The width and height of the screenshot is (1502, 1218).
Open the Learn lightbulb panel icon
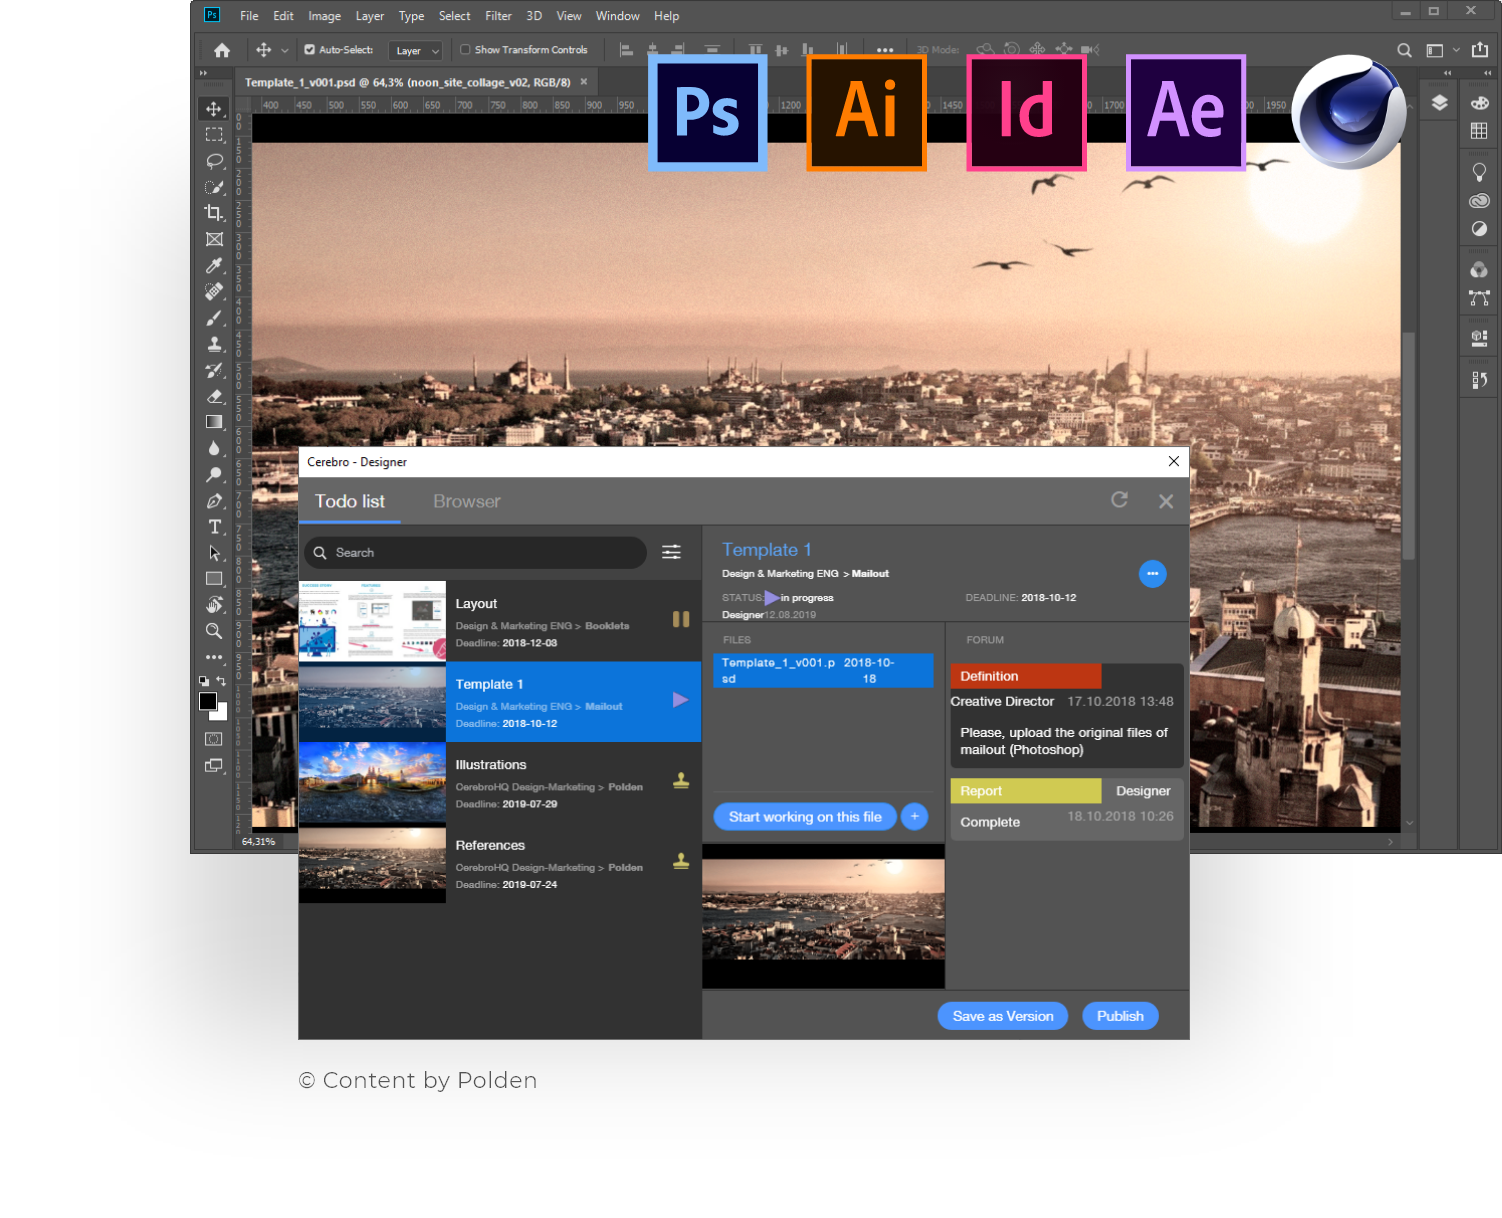click(x=1479, y=172)
